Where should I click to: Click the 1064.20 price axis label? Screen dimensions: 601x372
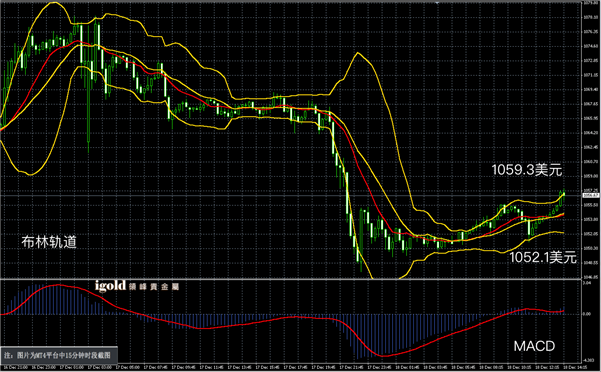pyautogui.click(x=591, y=133)
